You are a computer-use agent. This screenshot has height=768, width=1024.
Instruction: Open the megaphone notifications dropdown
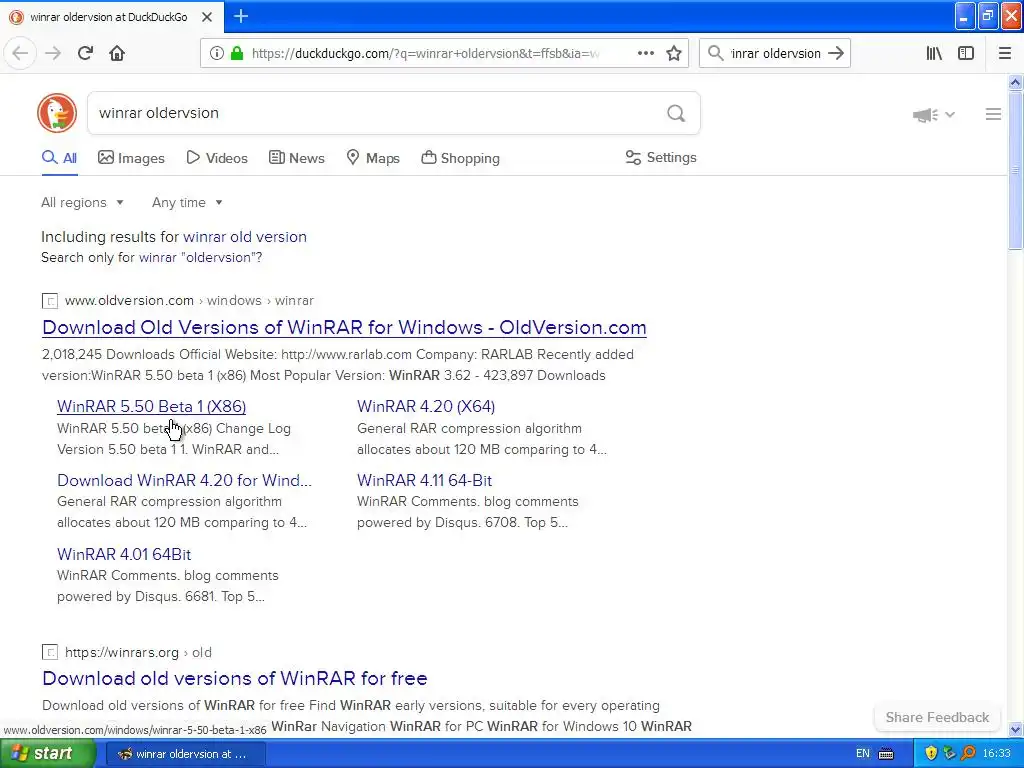pos(934,115)
